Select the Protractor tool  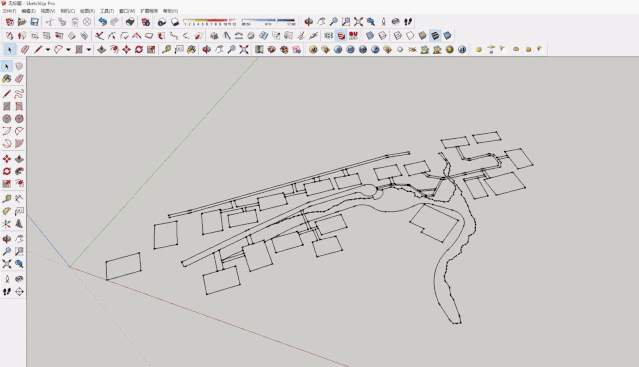(x=7, y=211)
